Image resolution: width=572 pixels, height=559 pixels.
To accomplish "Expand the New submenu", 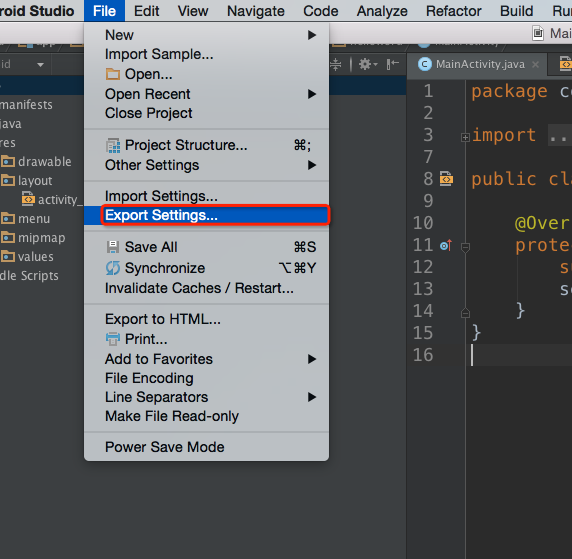I will (x=206, y=35).
